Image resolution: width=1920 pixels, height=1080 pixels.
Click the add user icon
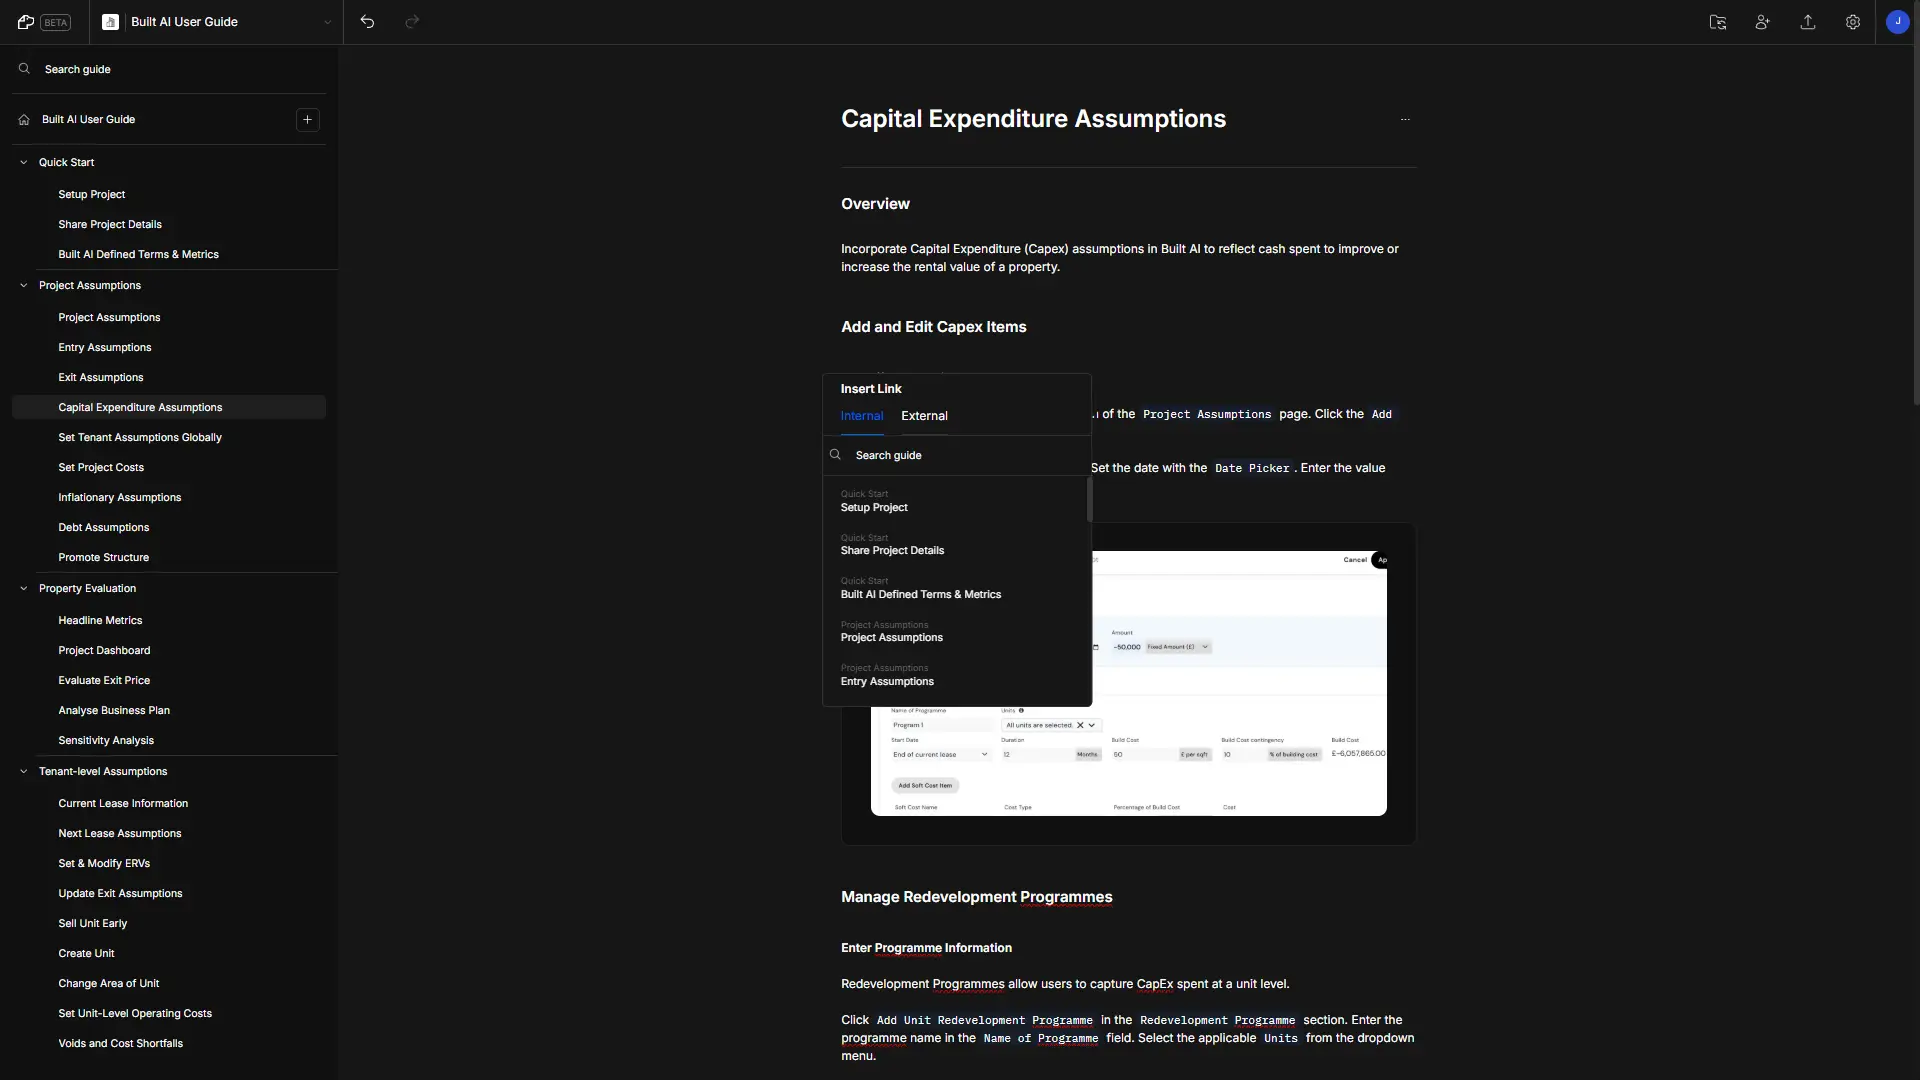pos(1763,22)
